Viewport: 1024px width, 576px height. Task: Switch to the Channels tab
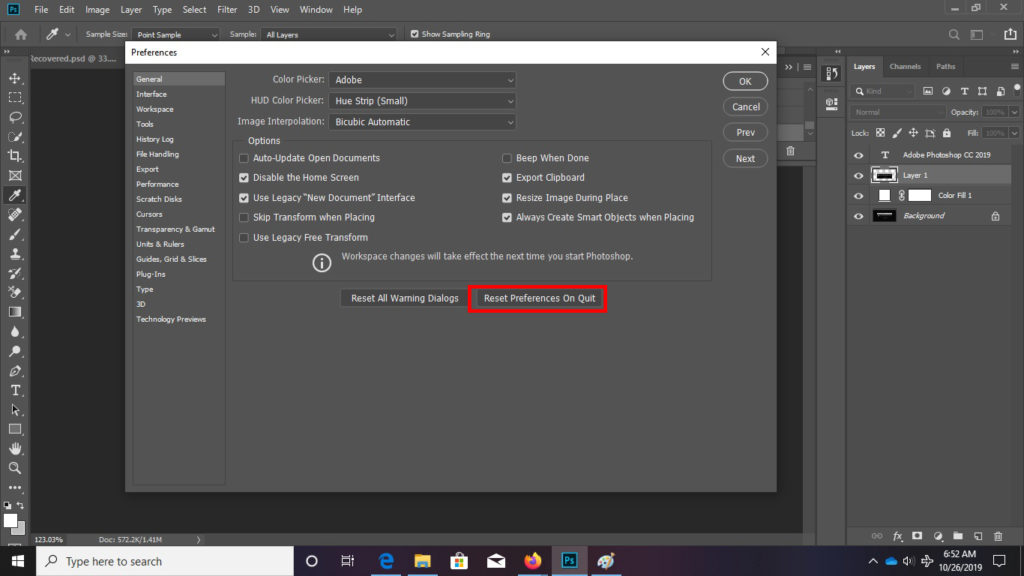[x=905, y=67]
